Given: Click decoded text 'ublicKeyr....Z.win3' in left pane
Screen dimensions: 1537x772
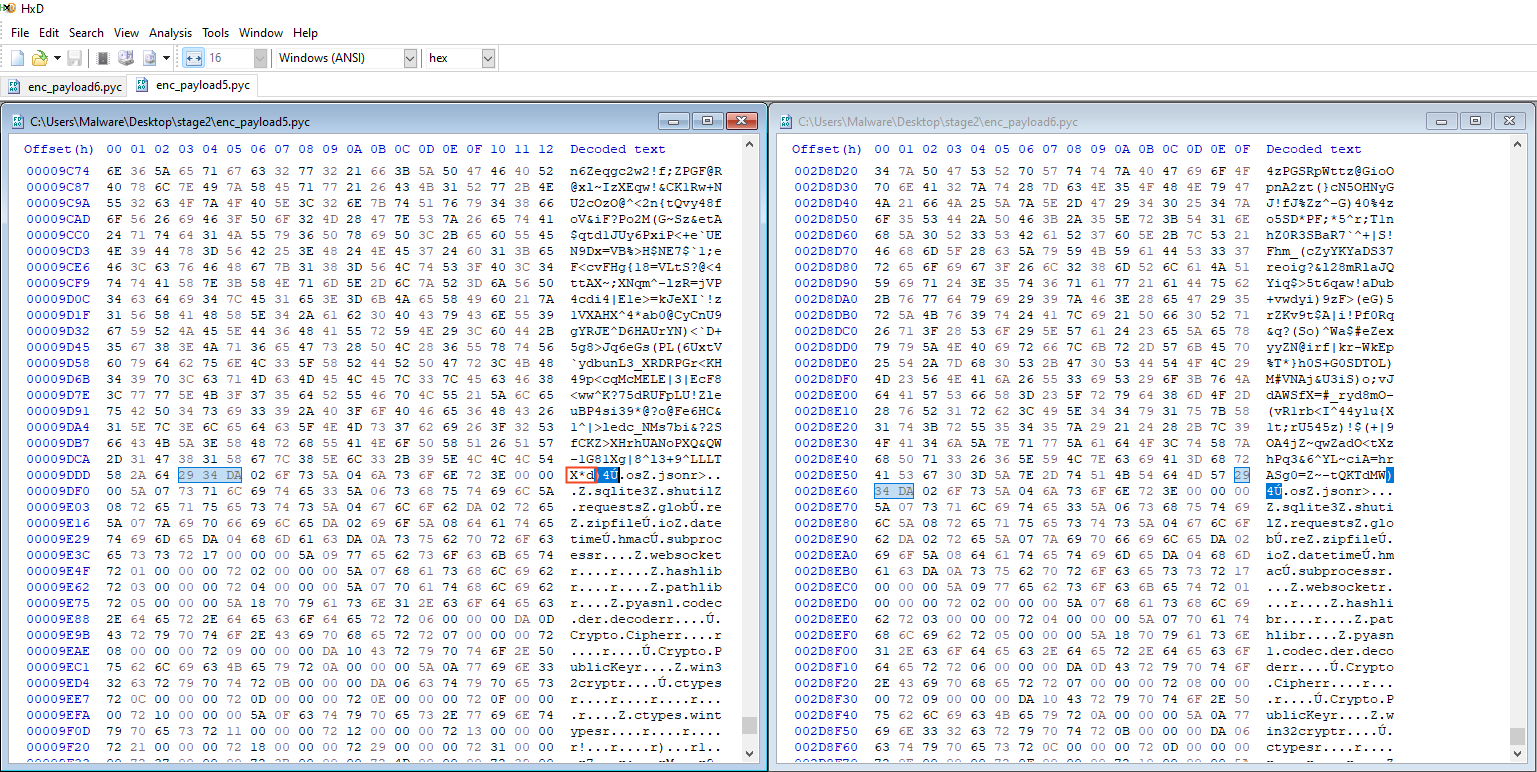Looking at the screenshot, I should [x=646, y=667].
